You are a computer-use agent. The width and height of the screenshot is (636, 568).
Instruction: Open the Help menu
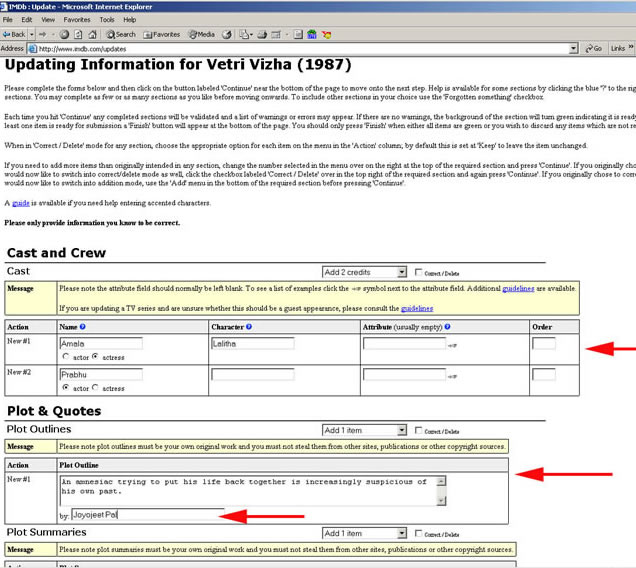click(129, 19)
